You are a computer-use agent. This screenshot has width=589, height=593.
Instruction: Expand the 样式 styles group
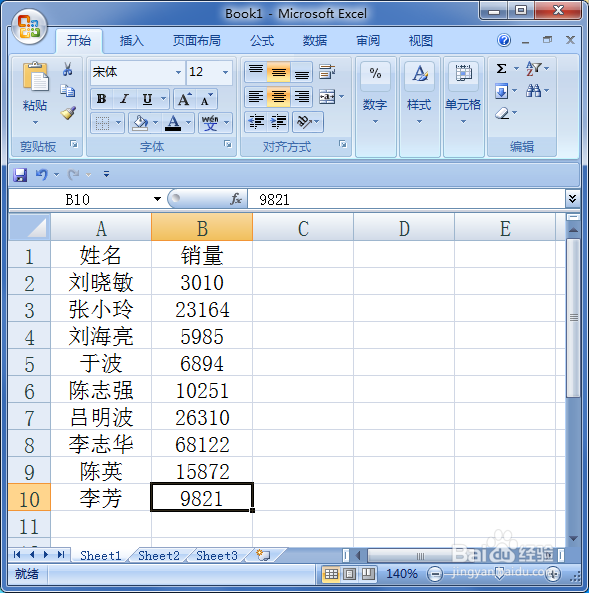pos(419,122)
